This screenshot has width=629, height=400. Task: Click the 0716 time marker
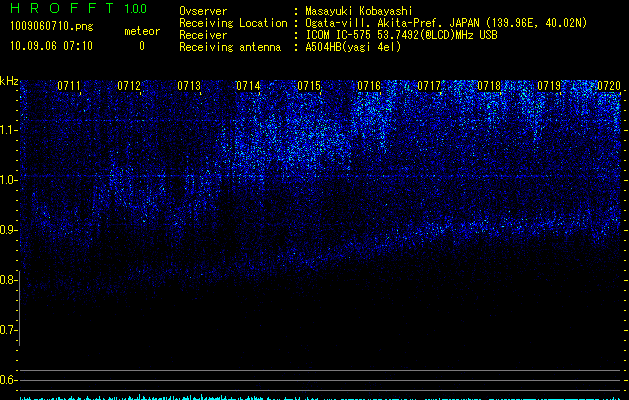(369, 85)
